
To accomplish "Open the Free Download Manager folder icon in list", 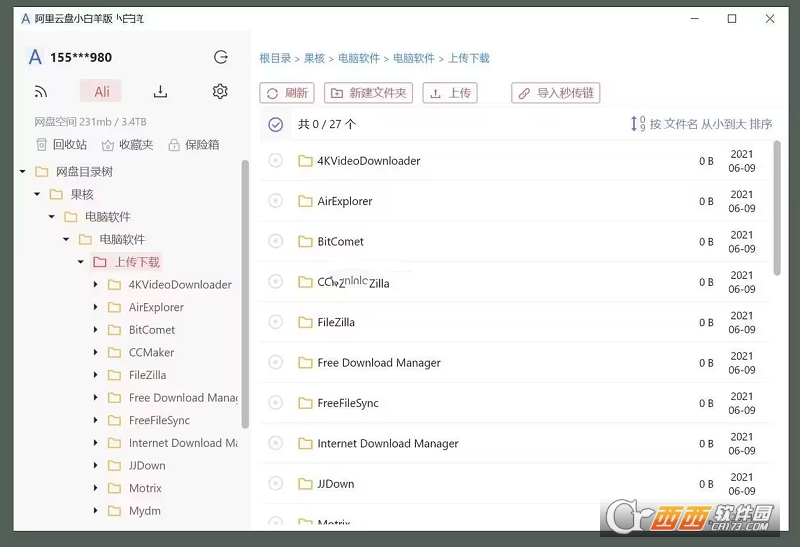I will click(305, 363).
